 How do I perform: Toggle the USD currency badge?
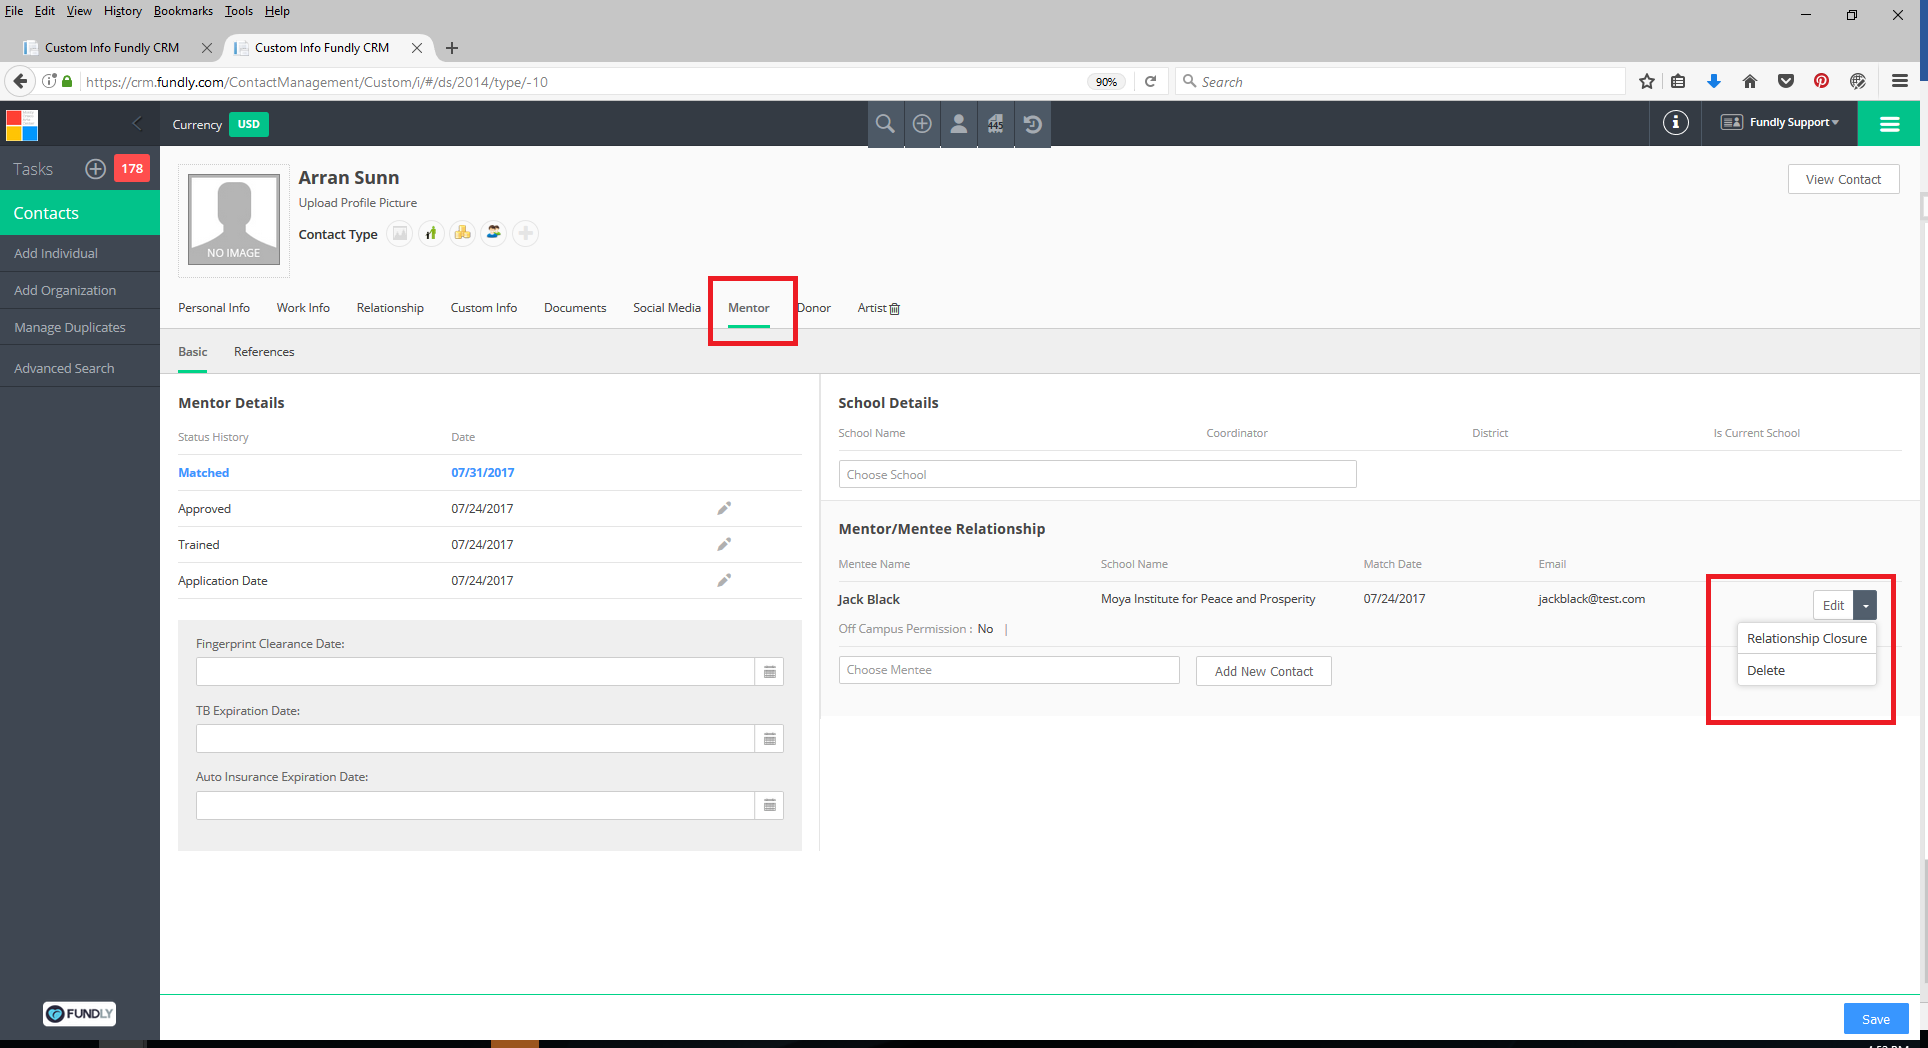tap(249, 124)
